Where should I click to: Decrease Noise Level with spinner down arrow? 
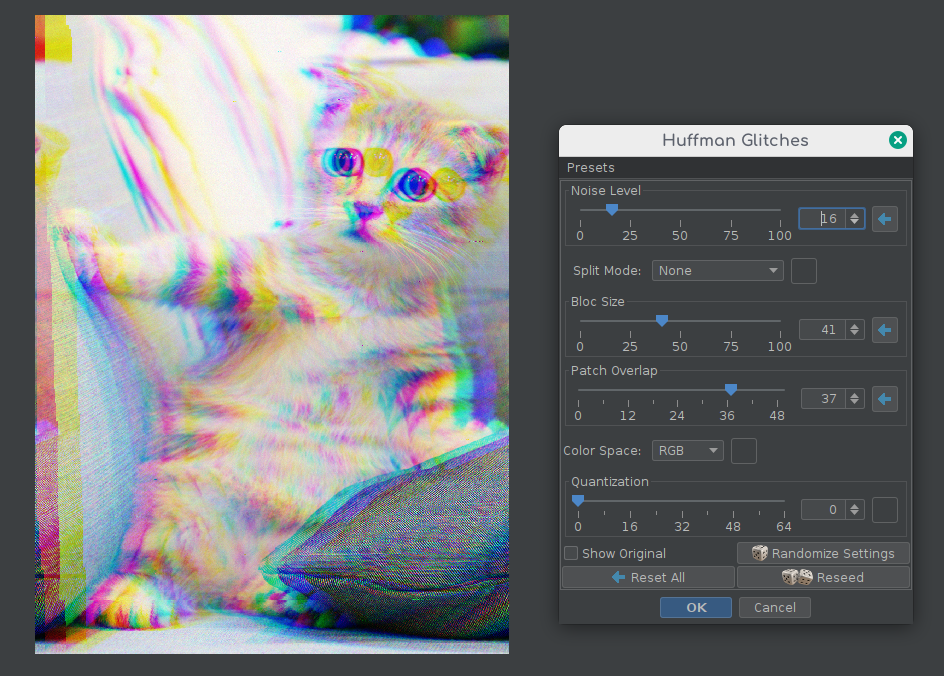click(x=854, y=223)
